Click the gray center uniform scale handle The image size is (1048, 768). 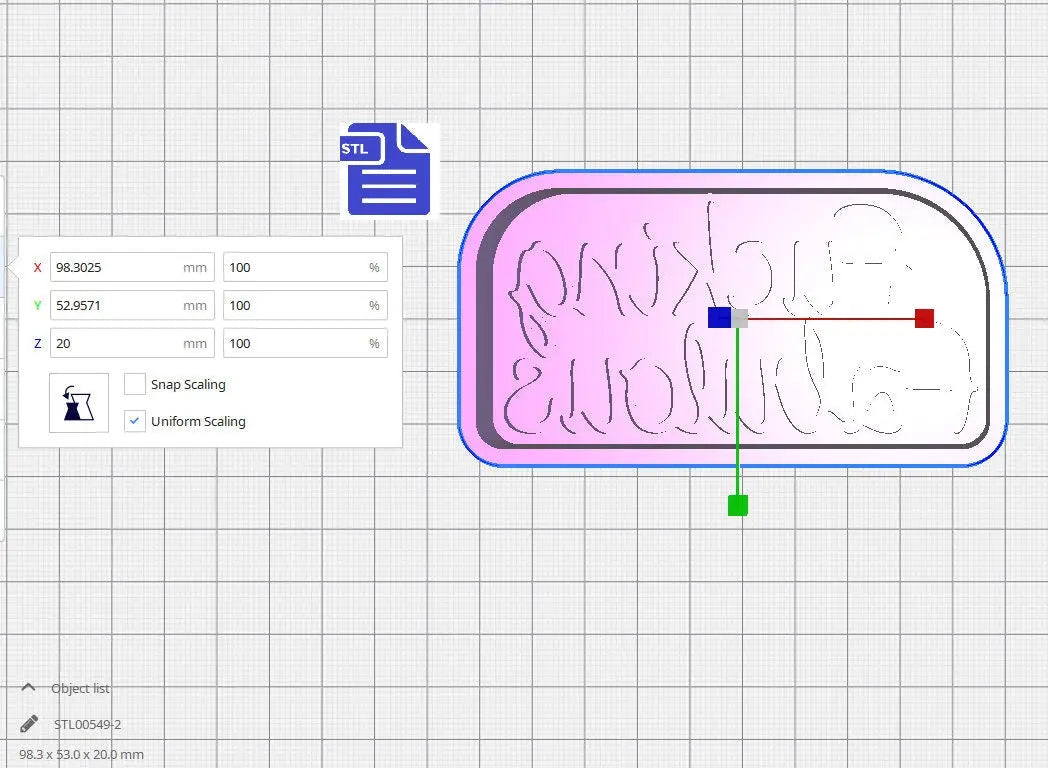[740, 318]
